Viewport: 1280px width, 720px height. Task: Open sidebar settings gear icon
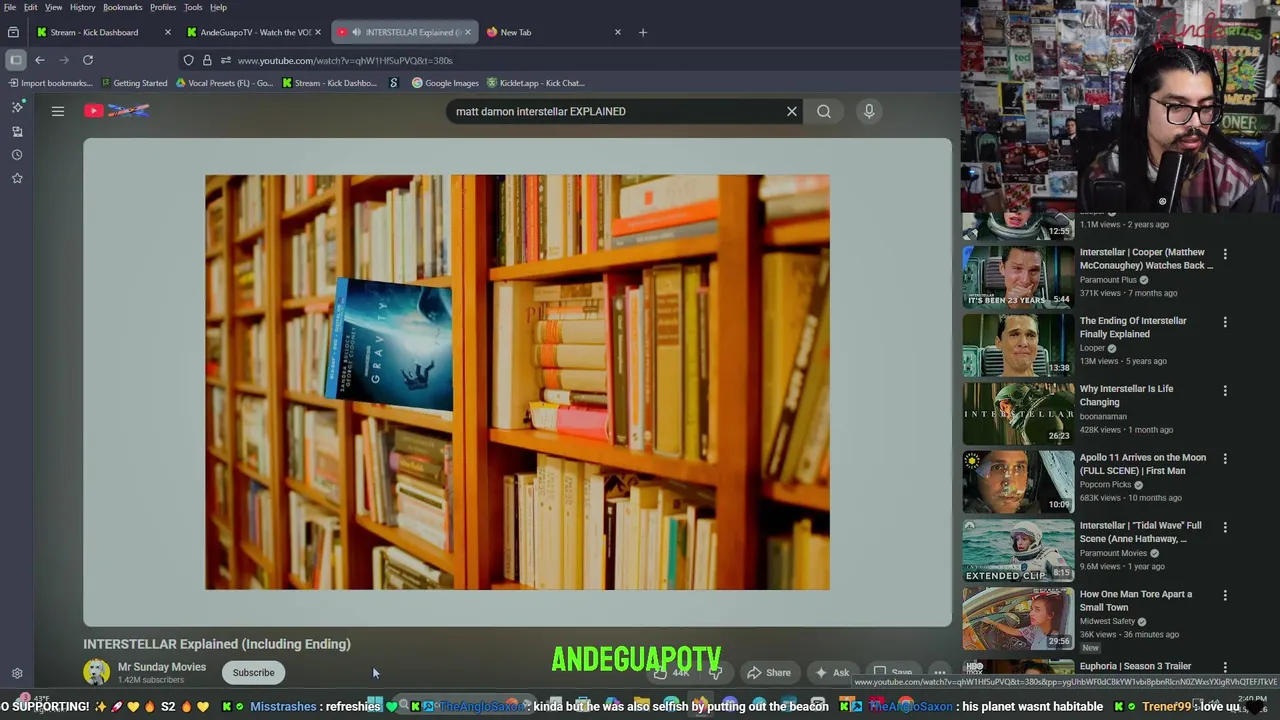tap(17, 673)
